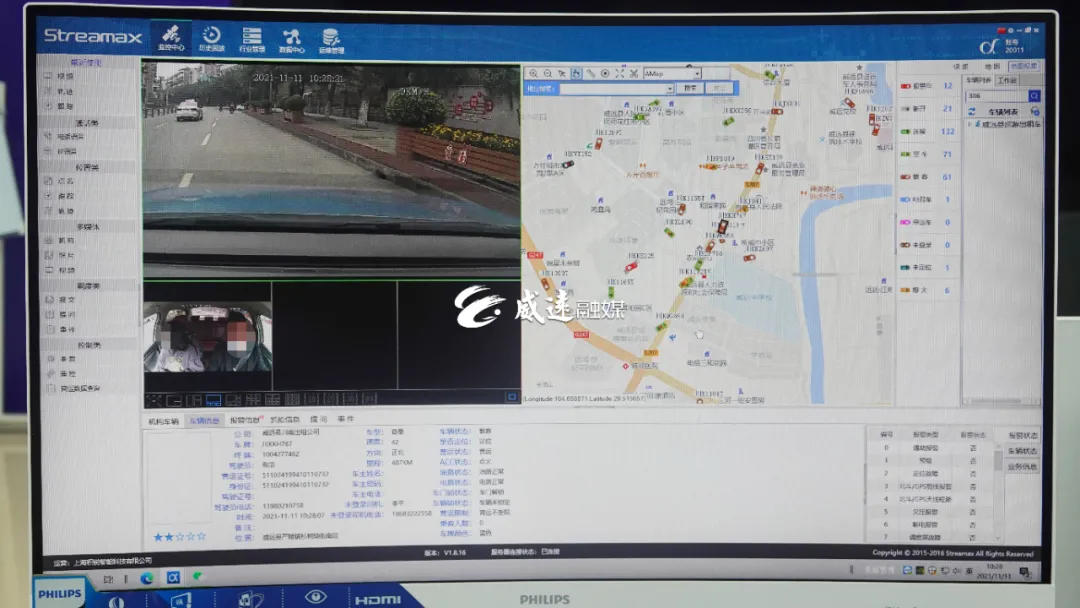Open the data center module
Image resolution: width=1080 pixels, height=608 pixels.
pyautogui.click(x=291, y=40)
